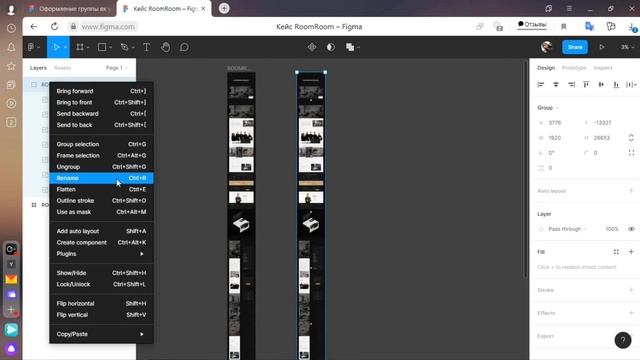The height and width of the screenshot is (360, 640).
Task: Open the Page 1 dropdown
Action: pyautogui.click(x=117, y=68)
